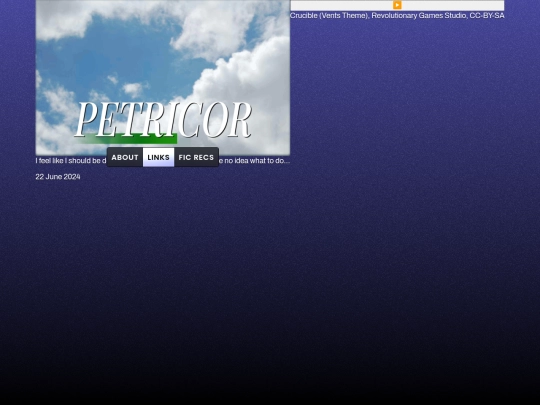The width and height of the screenshot is (540, 405).
Task: Click the small cloud puff in blue sky
Action: 133,90
